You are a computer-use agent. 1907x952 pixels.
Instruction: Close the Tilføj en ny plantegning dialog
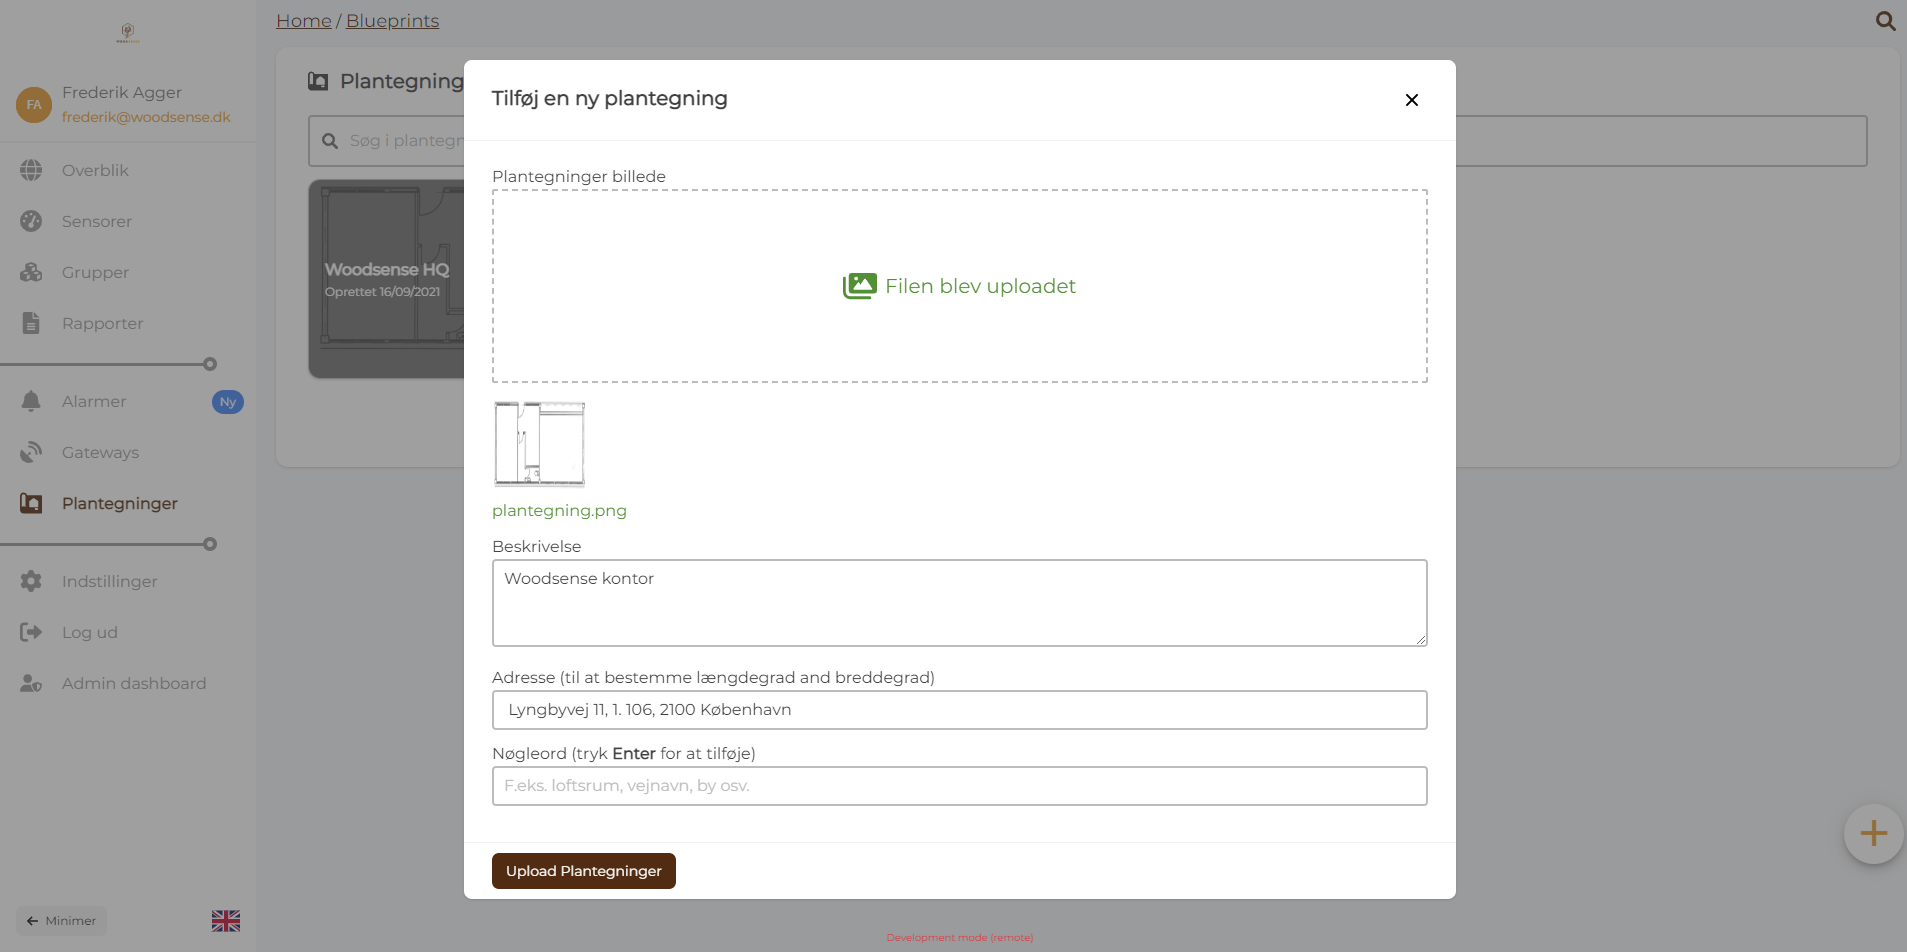point(1411,100)
